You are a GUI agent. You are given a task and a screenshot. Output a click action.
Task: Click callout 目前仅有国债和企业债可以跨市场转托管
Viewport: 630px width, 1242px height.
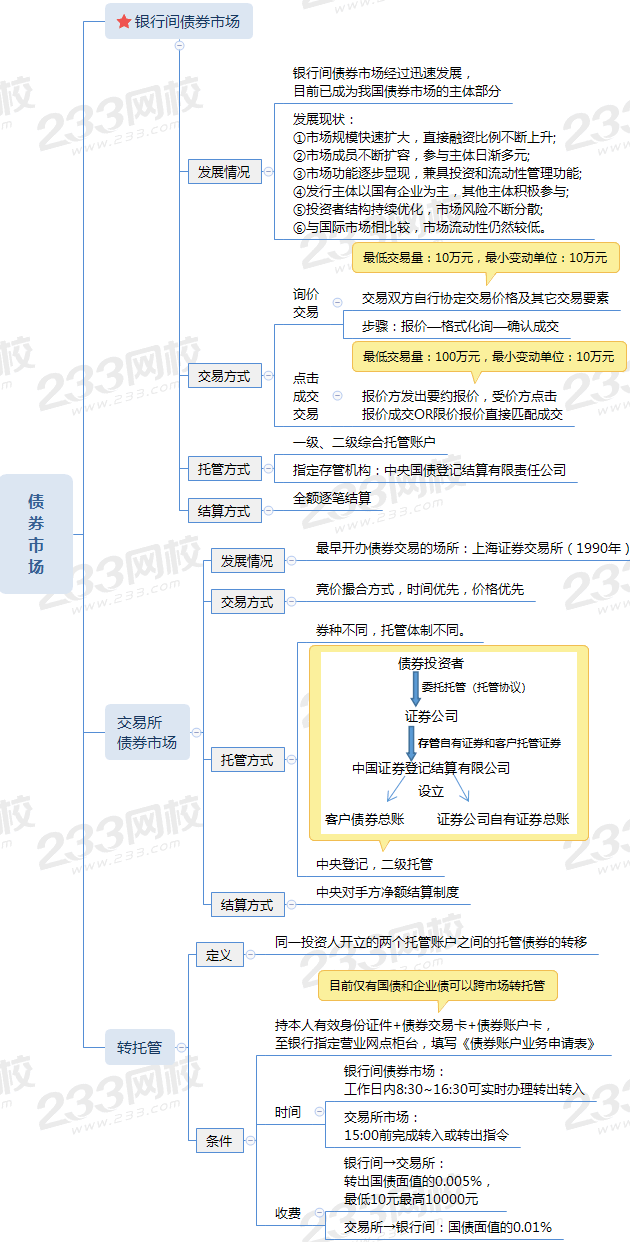(437, 986)
